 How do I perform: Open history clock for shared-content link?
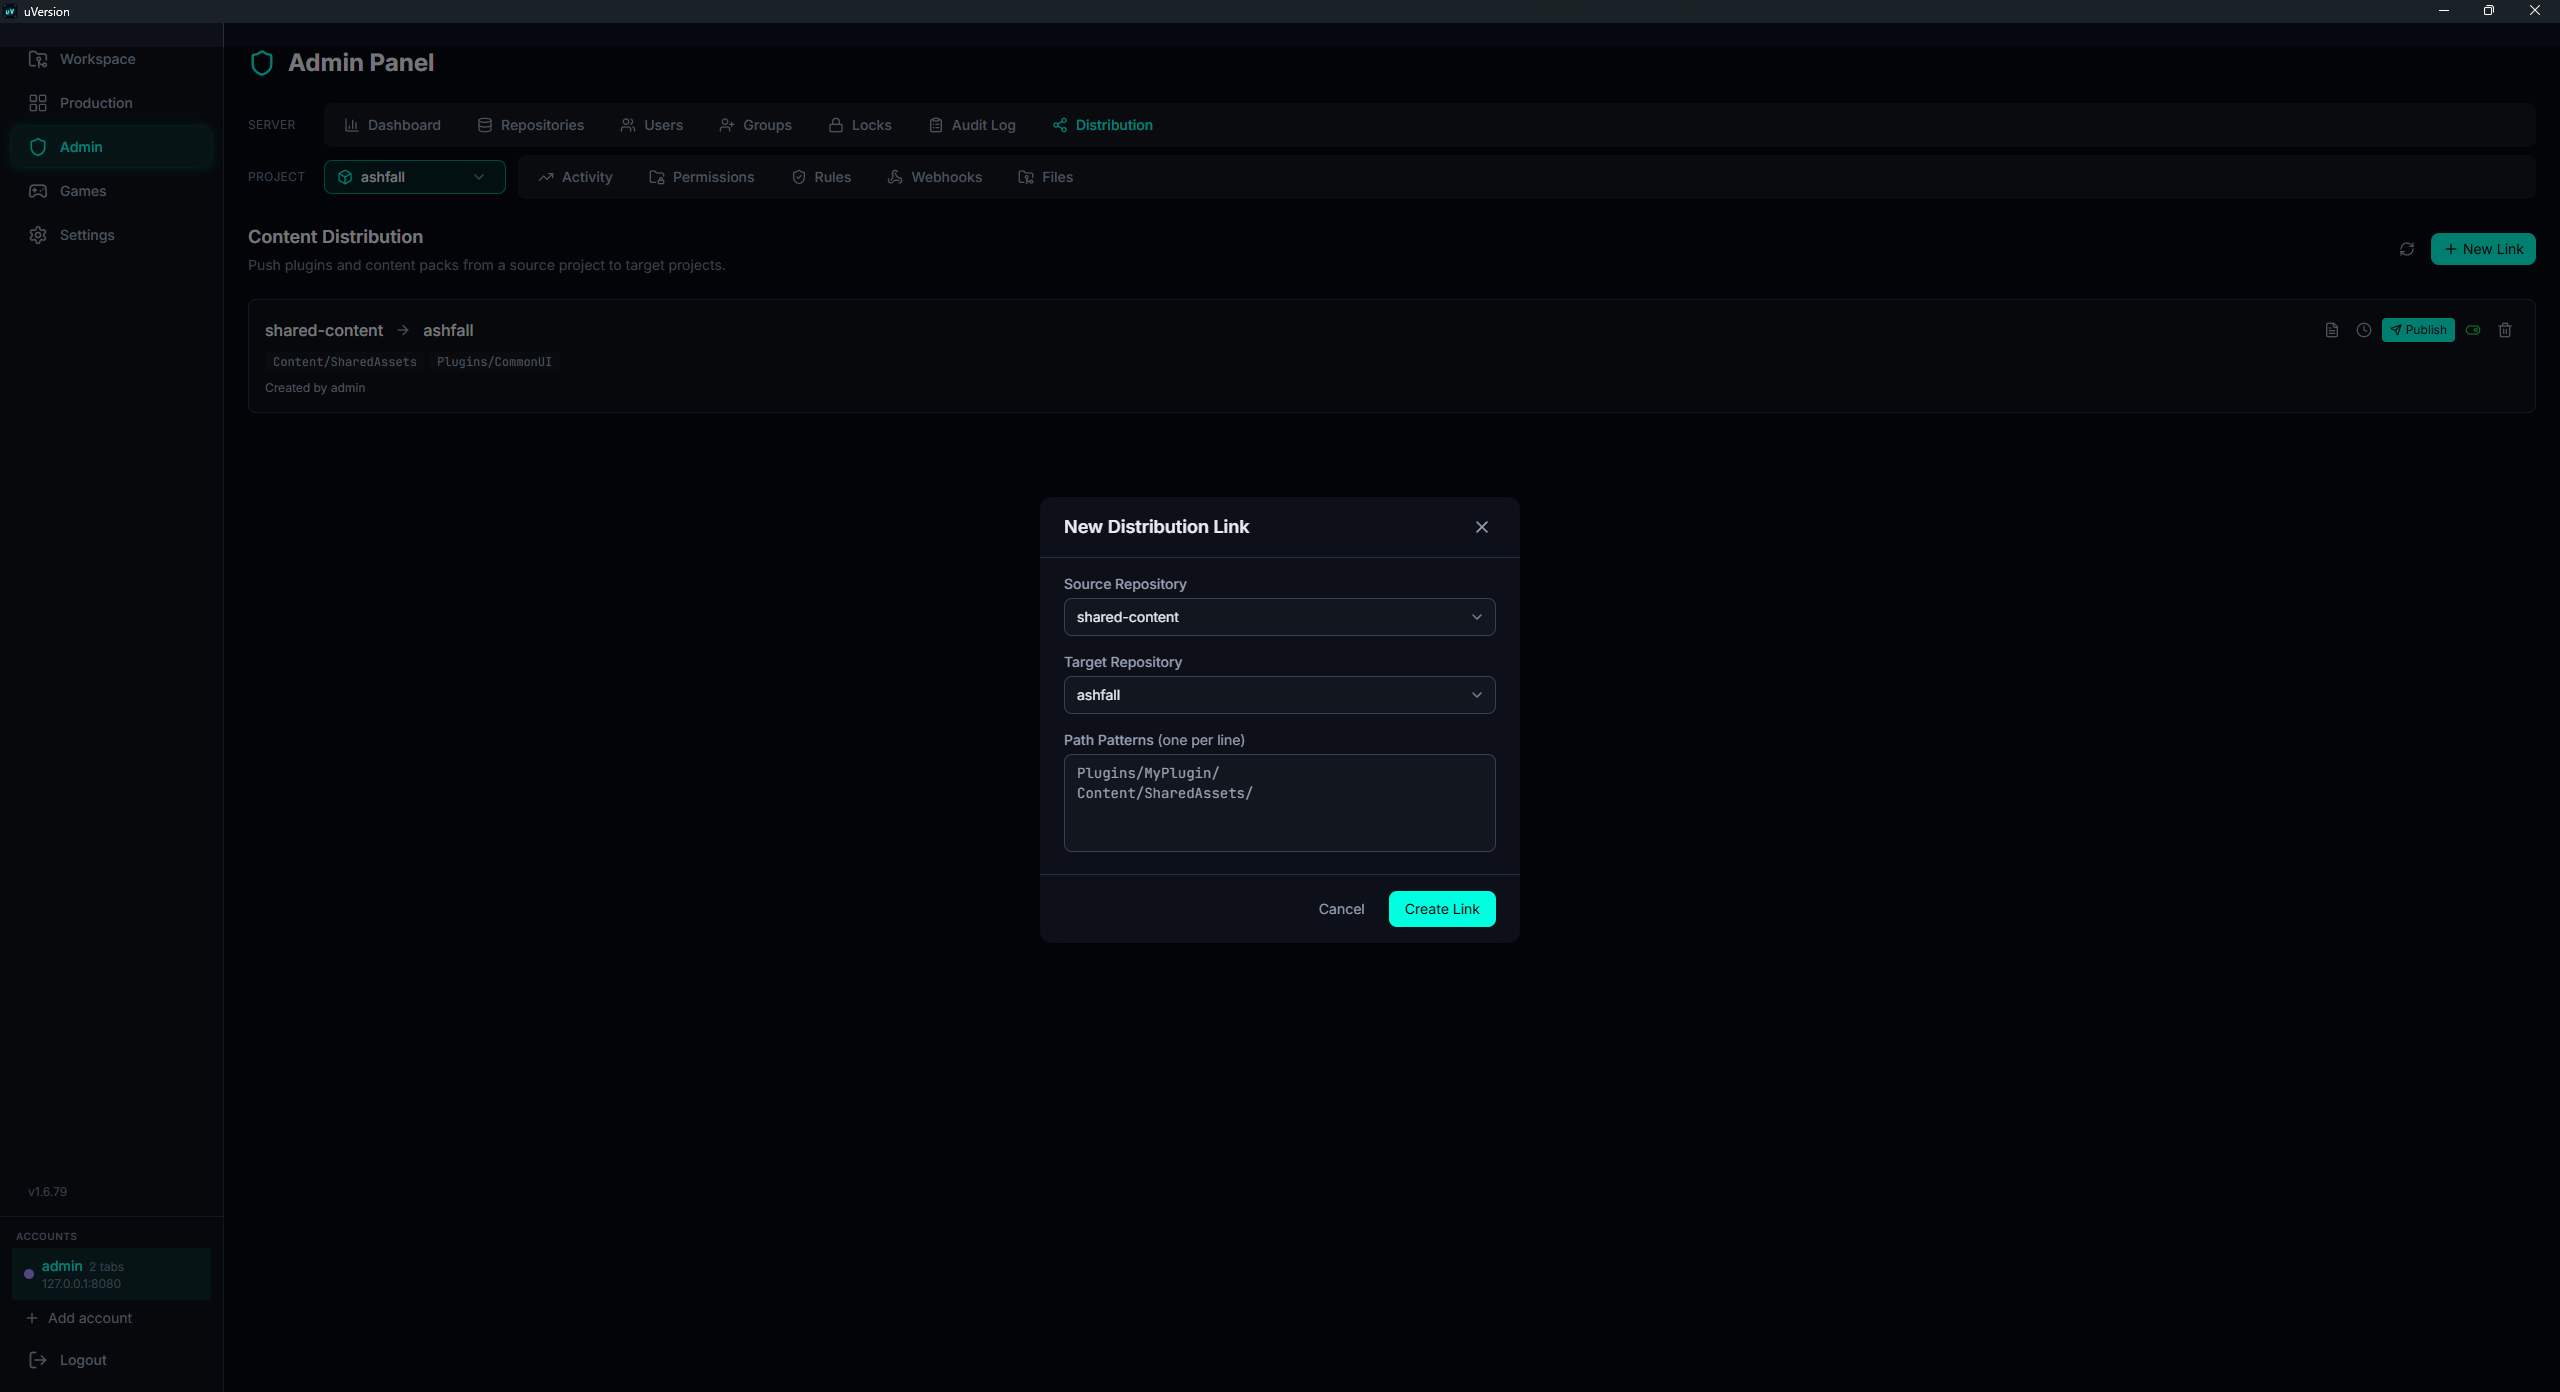(x=2364, y=330)
